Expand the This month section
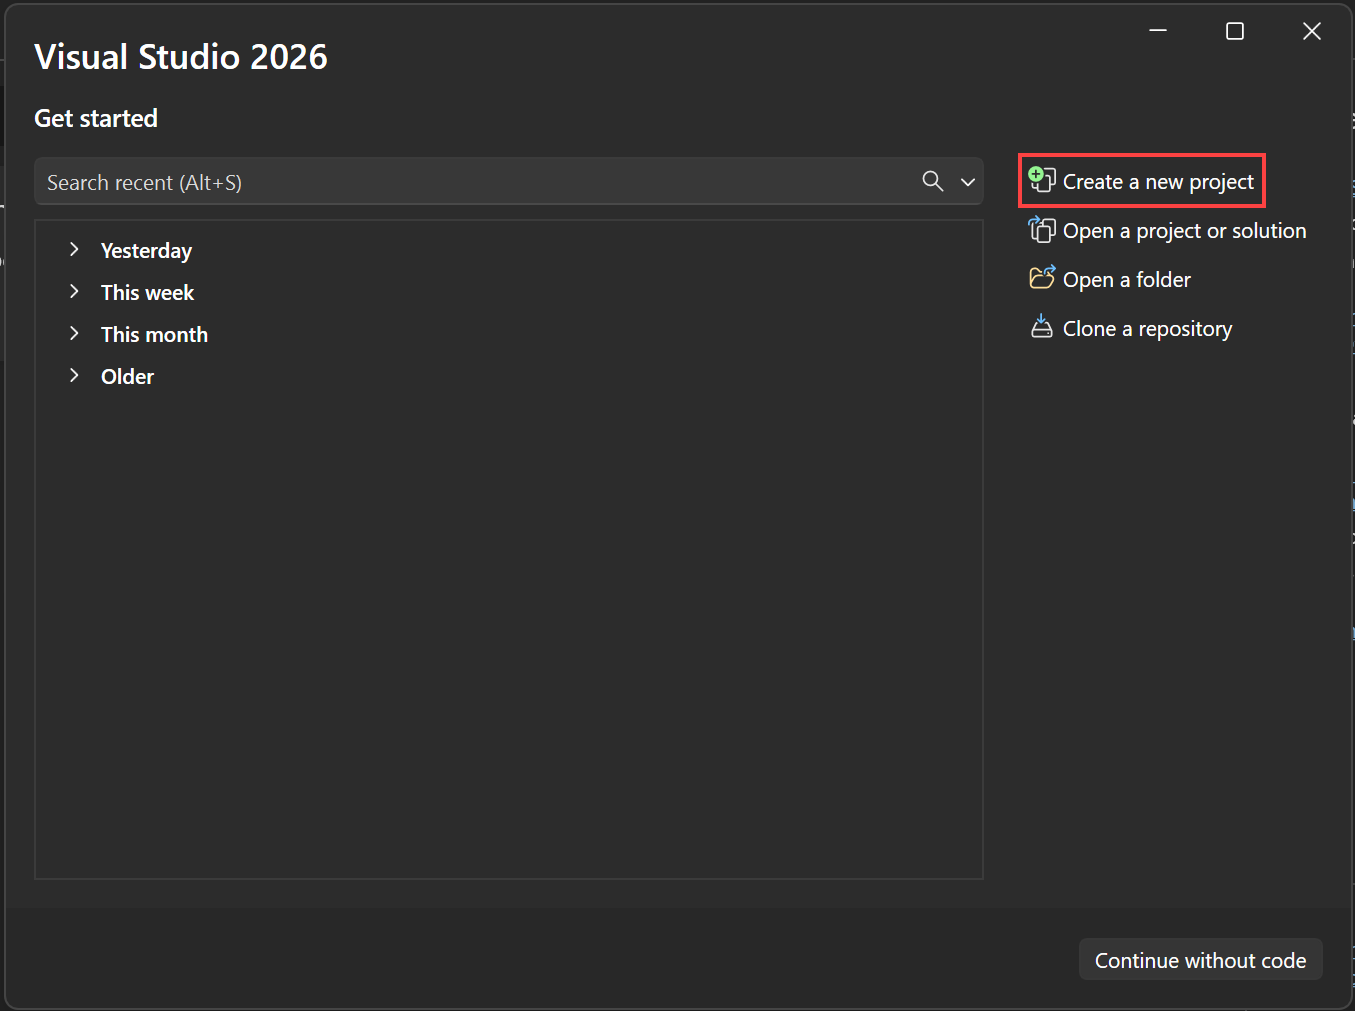 click(x=75, y=334)
